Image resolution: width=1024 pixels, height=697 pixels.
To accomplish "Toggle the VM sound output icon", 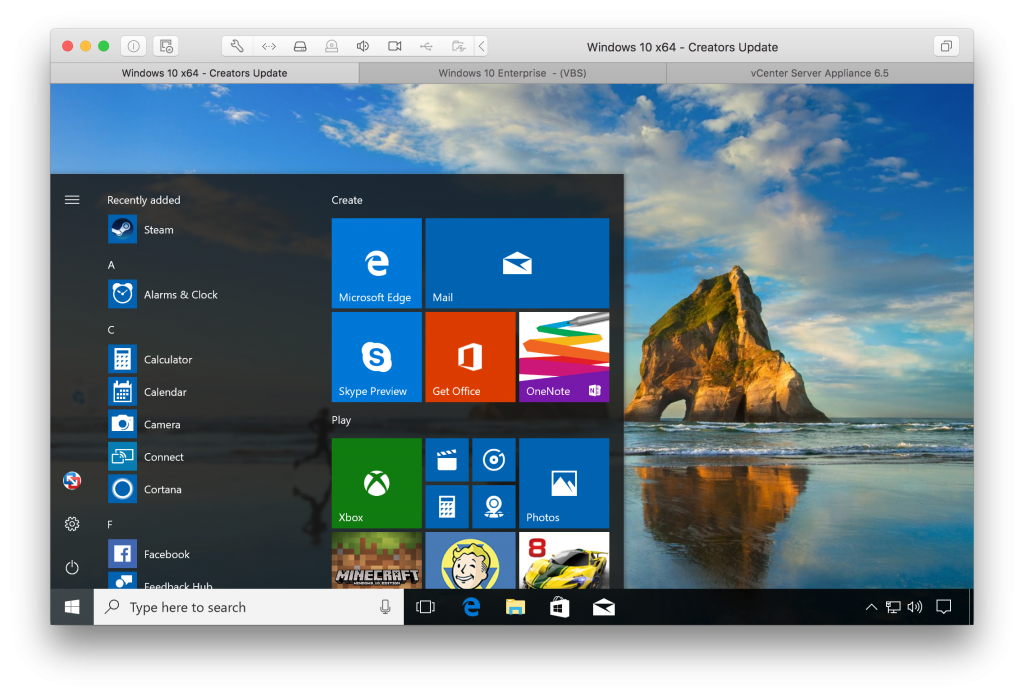I will click(362, 46).
